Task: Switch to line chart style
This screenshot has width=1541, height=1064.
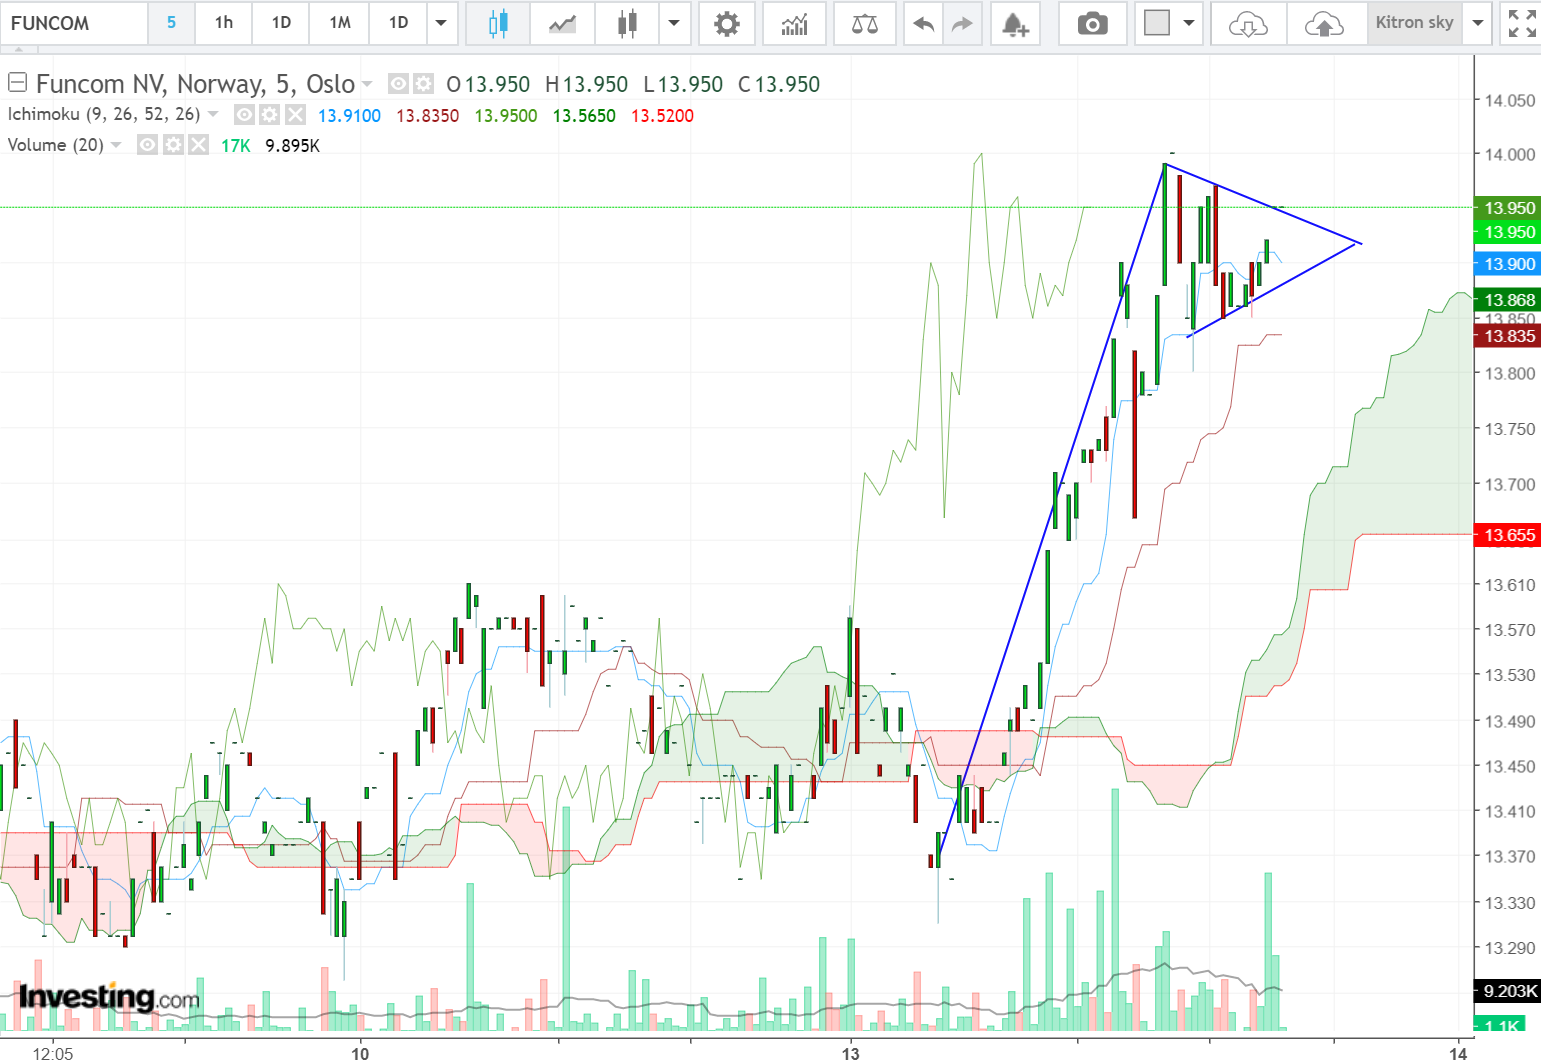Action: (562, 23)
